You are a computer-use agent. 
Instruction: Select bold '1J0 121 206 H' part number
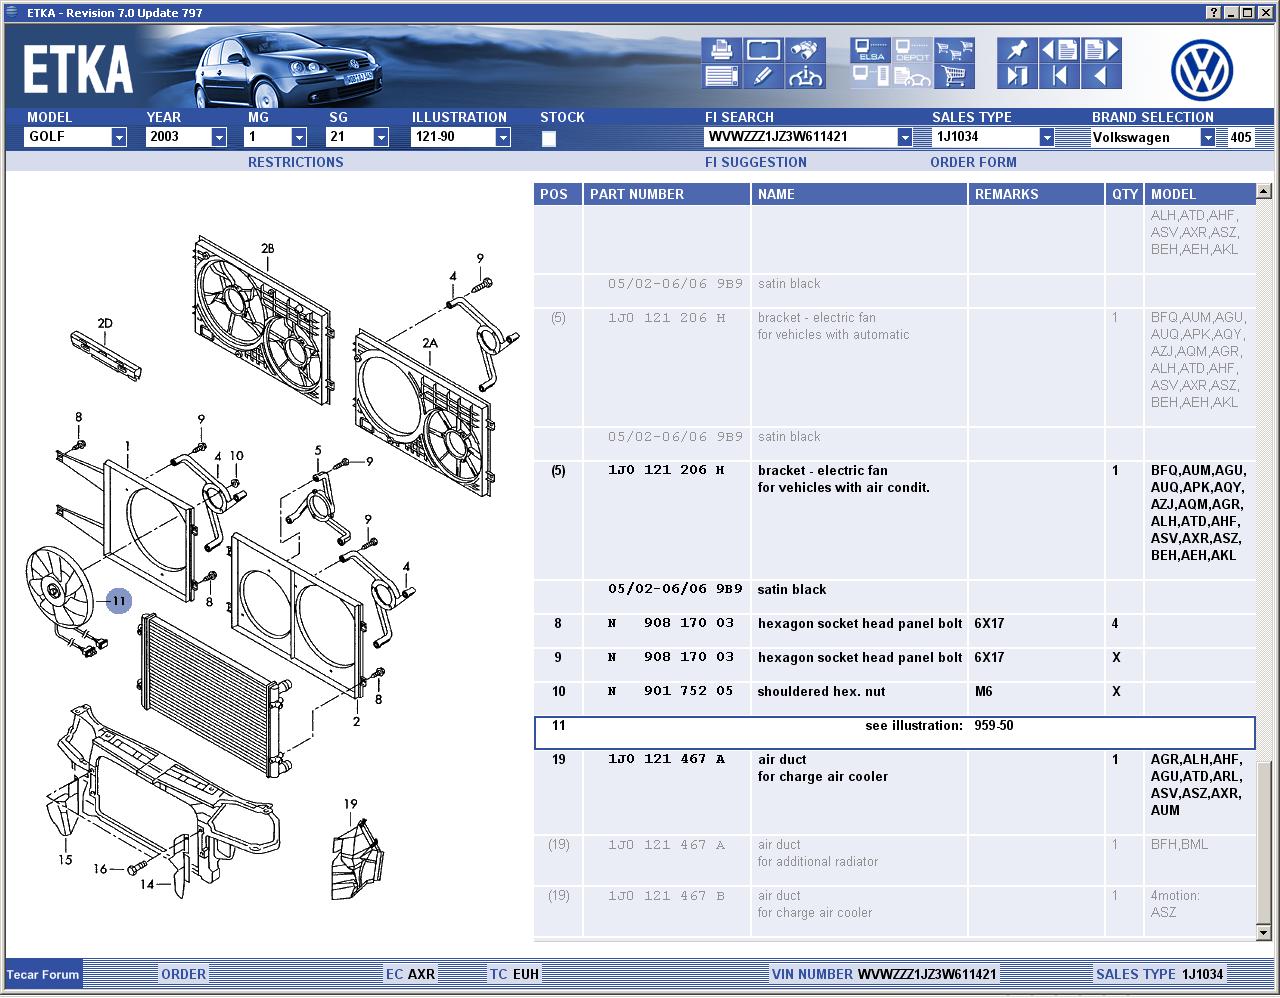click(x=667, y=470)
